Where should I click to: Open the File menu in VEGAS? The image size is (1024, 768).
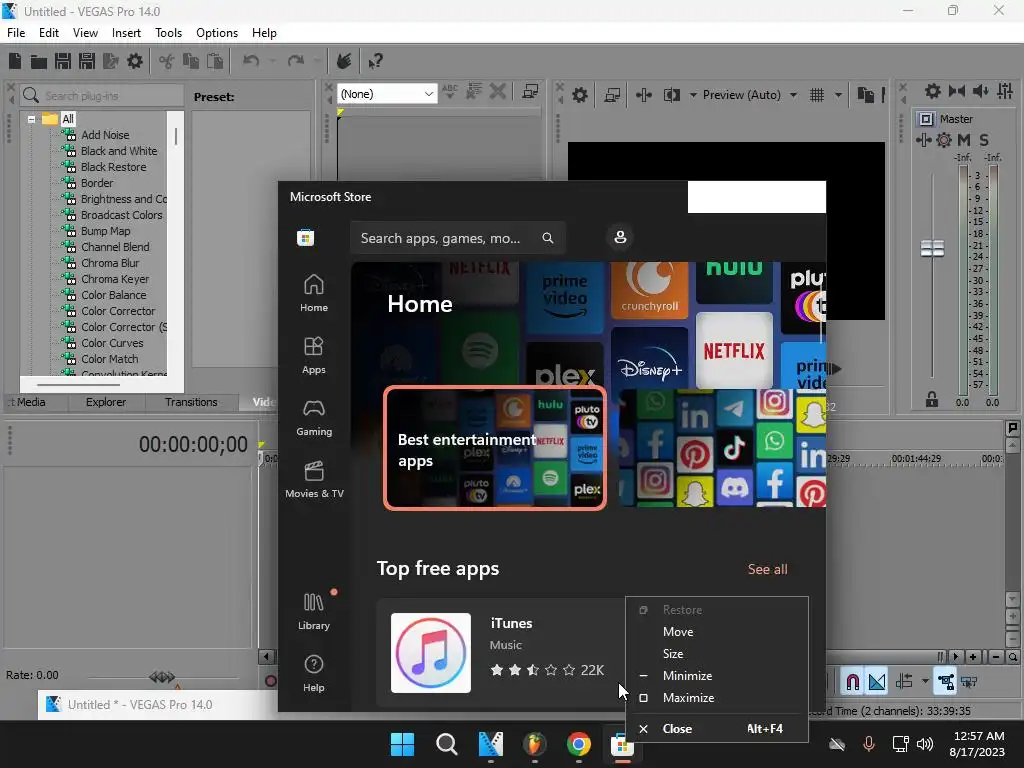pos(16,33)
